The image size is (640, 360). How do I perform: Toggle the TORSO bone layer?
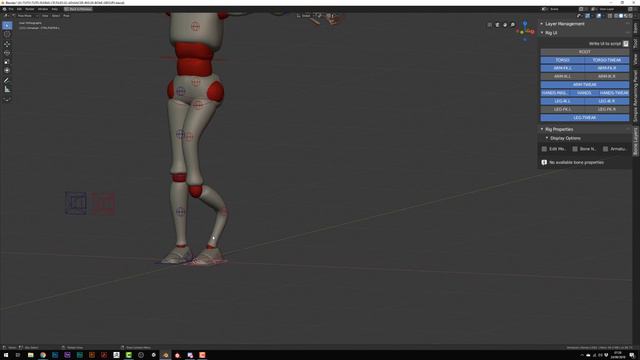click(562, 60)
